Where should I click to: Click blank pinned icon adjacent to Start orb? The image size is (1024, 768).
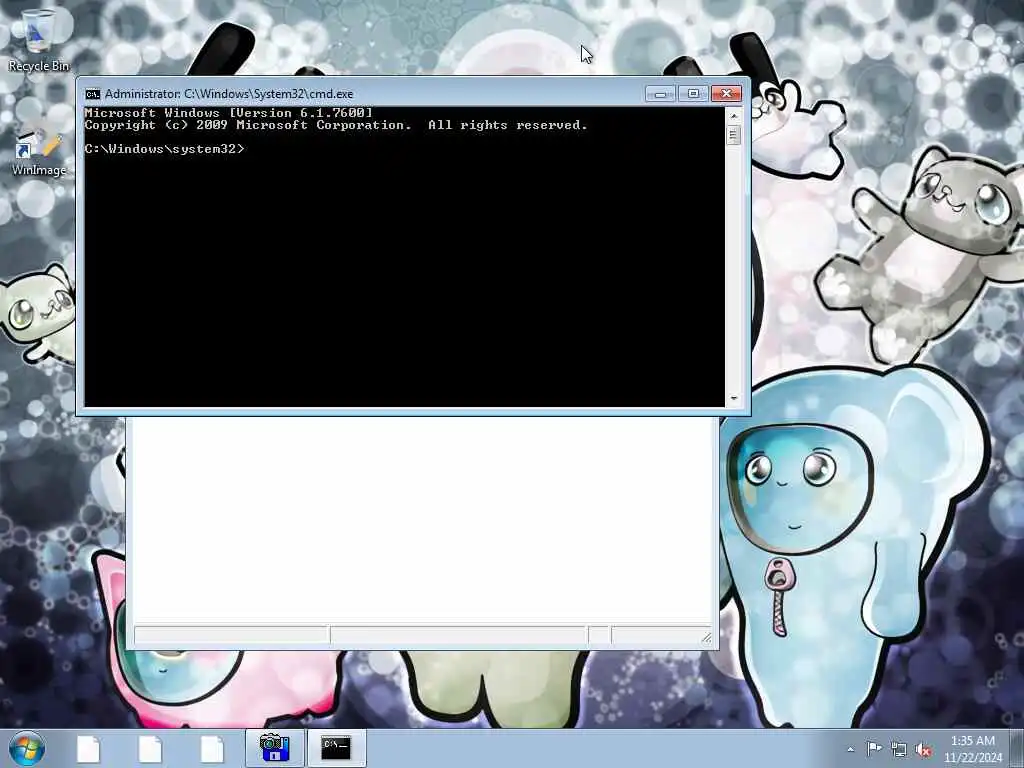pyautogui.click(x=88, y=749)
